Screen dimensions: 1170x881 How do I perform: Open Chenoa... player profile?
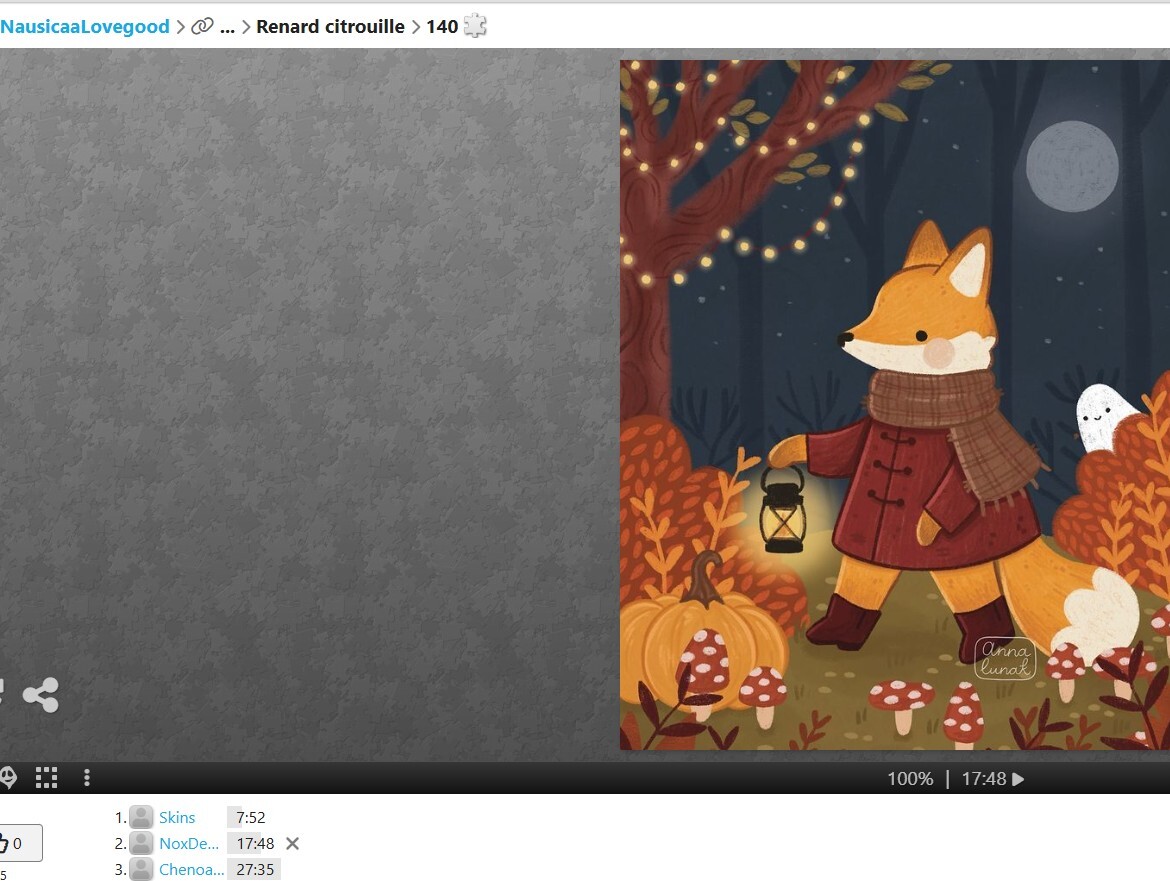point(191,869)
